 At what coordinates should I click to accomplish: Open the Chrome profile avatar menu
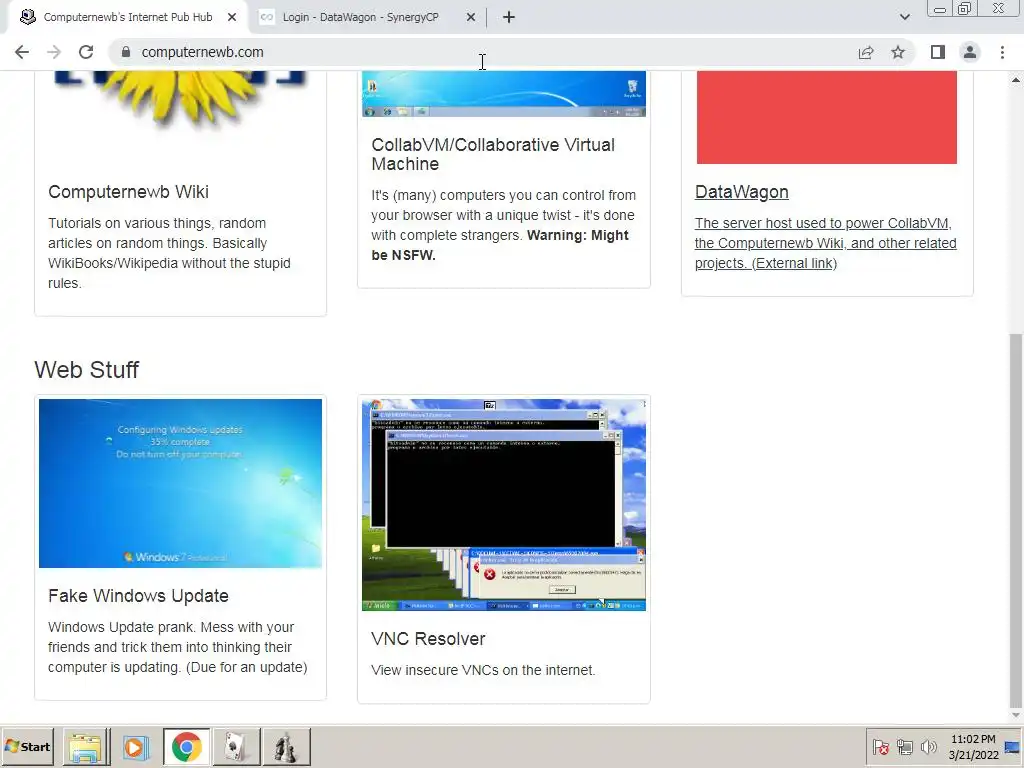click(x=970, y=52)
